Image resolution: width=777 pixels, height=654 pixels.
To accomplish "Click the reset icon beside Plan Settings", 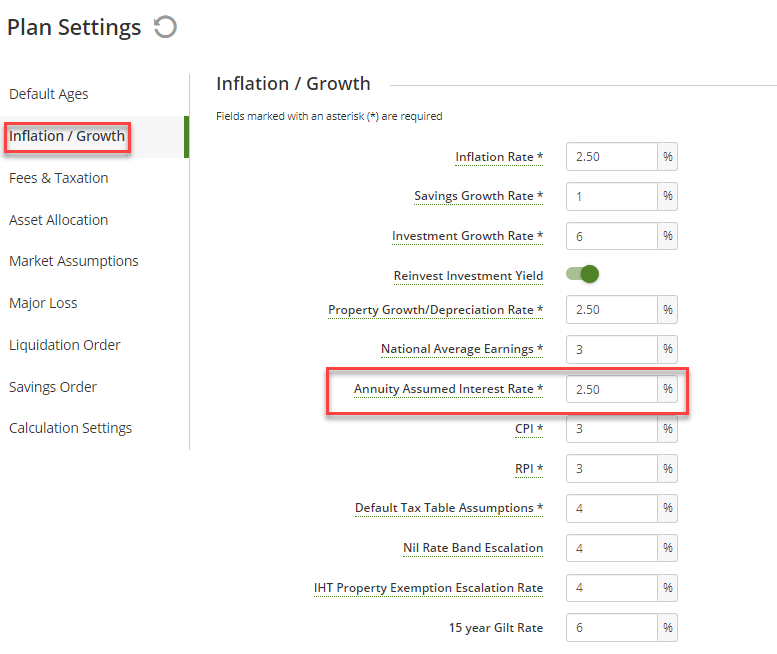I will [x=166, y=27].
